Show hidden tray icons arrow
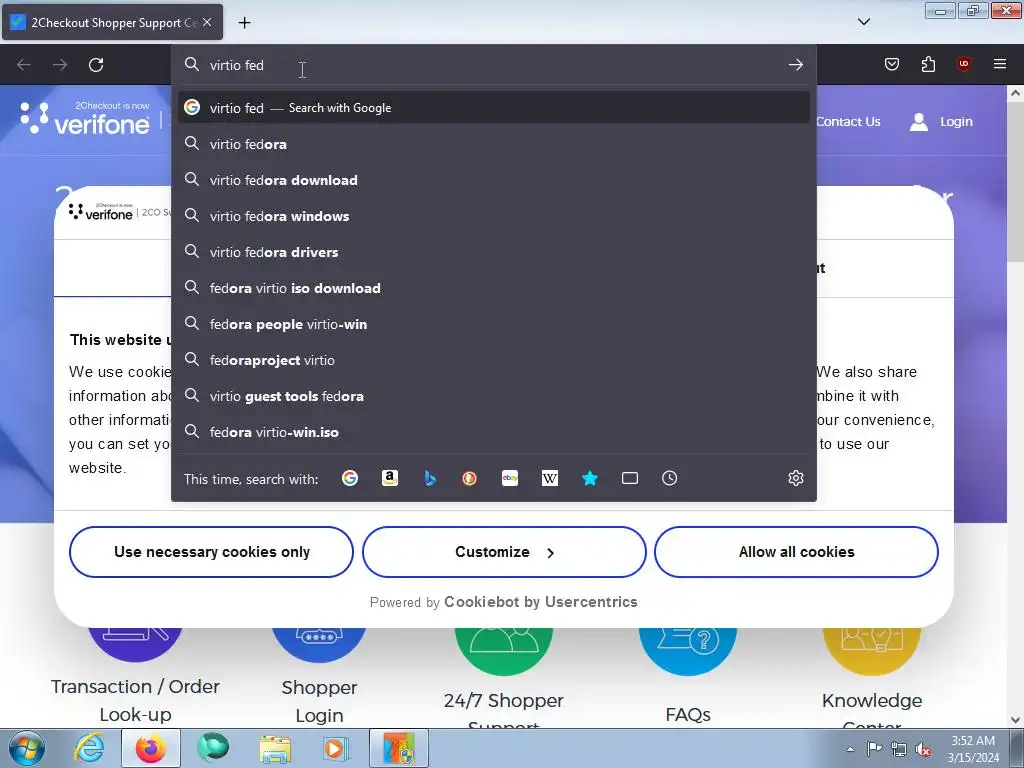The height and width of the screenshot is (768, 1024). click(x=850, y=749)
